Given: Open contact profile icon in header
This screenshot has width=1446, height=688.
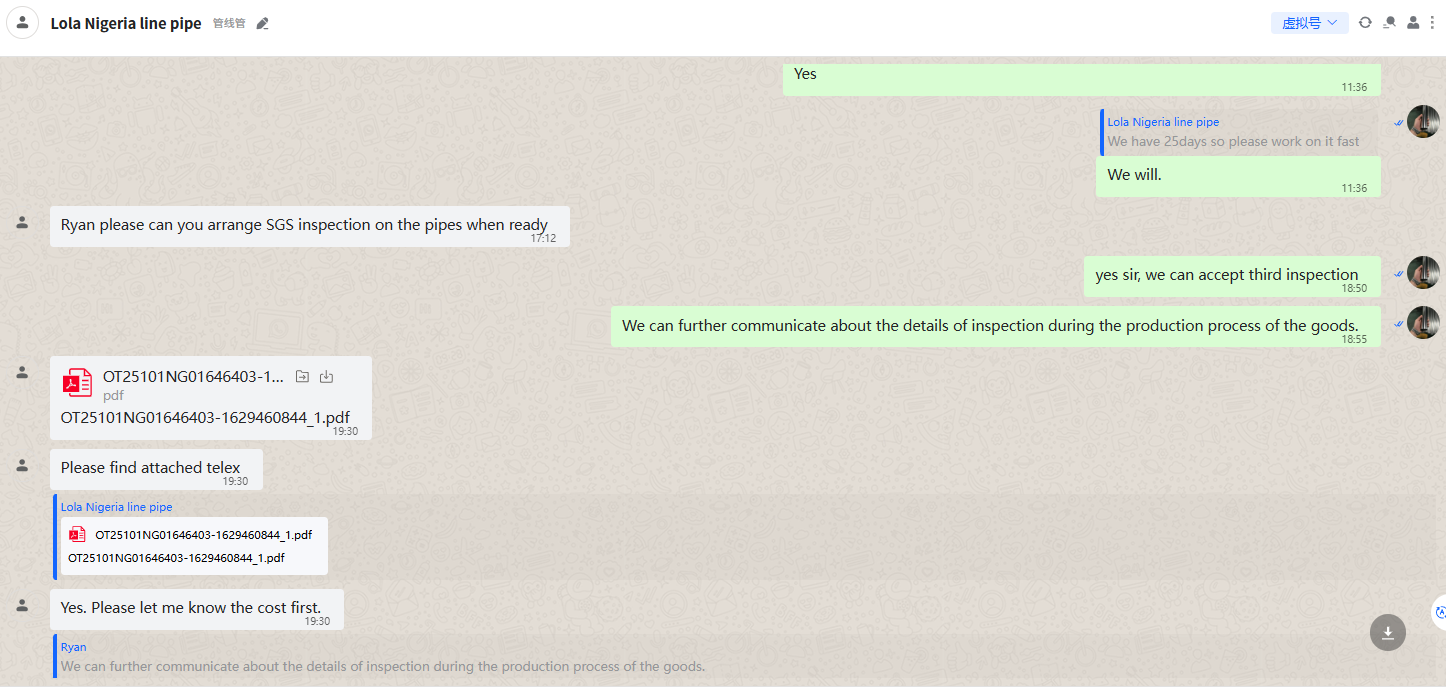Looking at the screenshot, I should click(1413, 22).
